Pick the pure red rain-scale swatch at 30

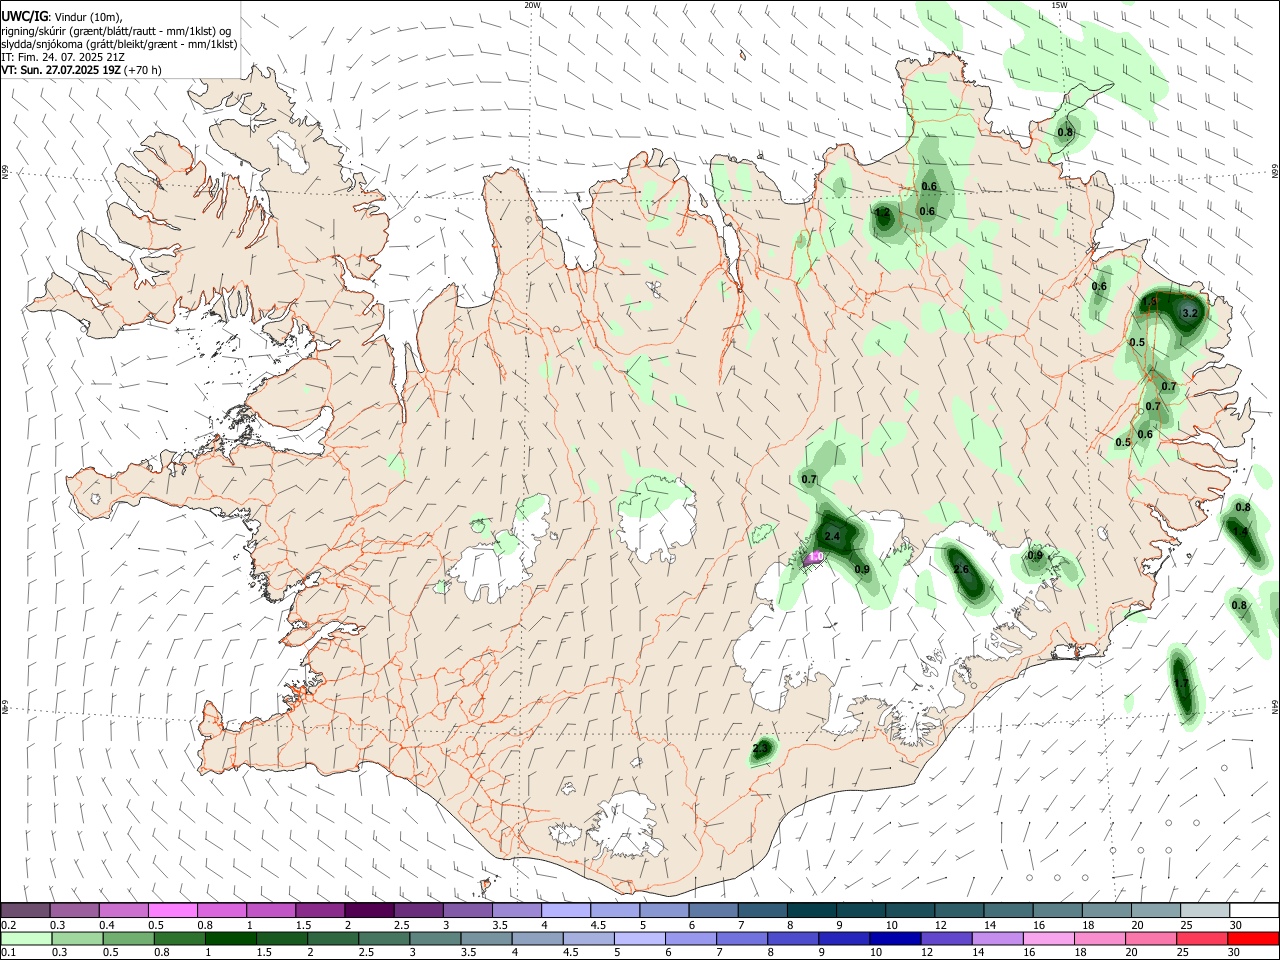(x=1253, y=938)
